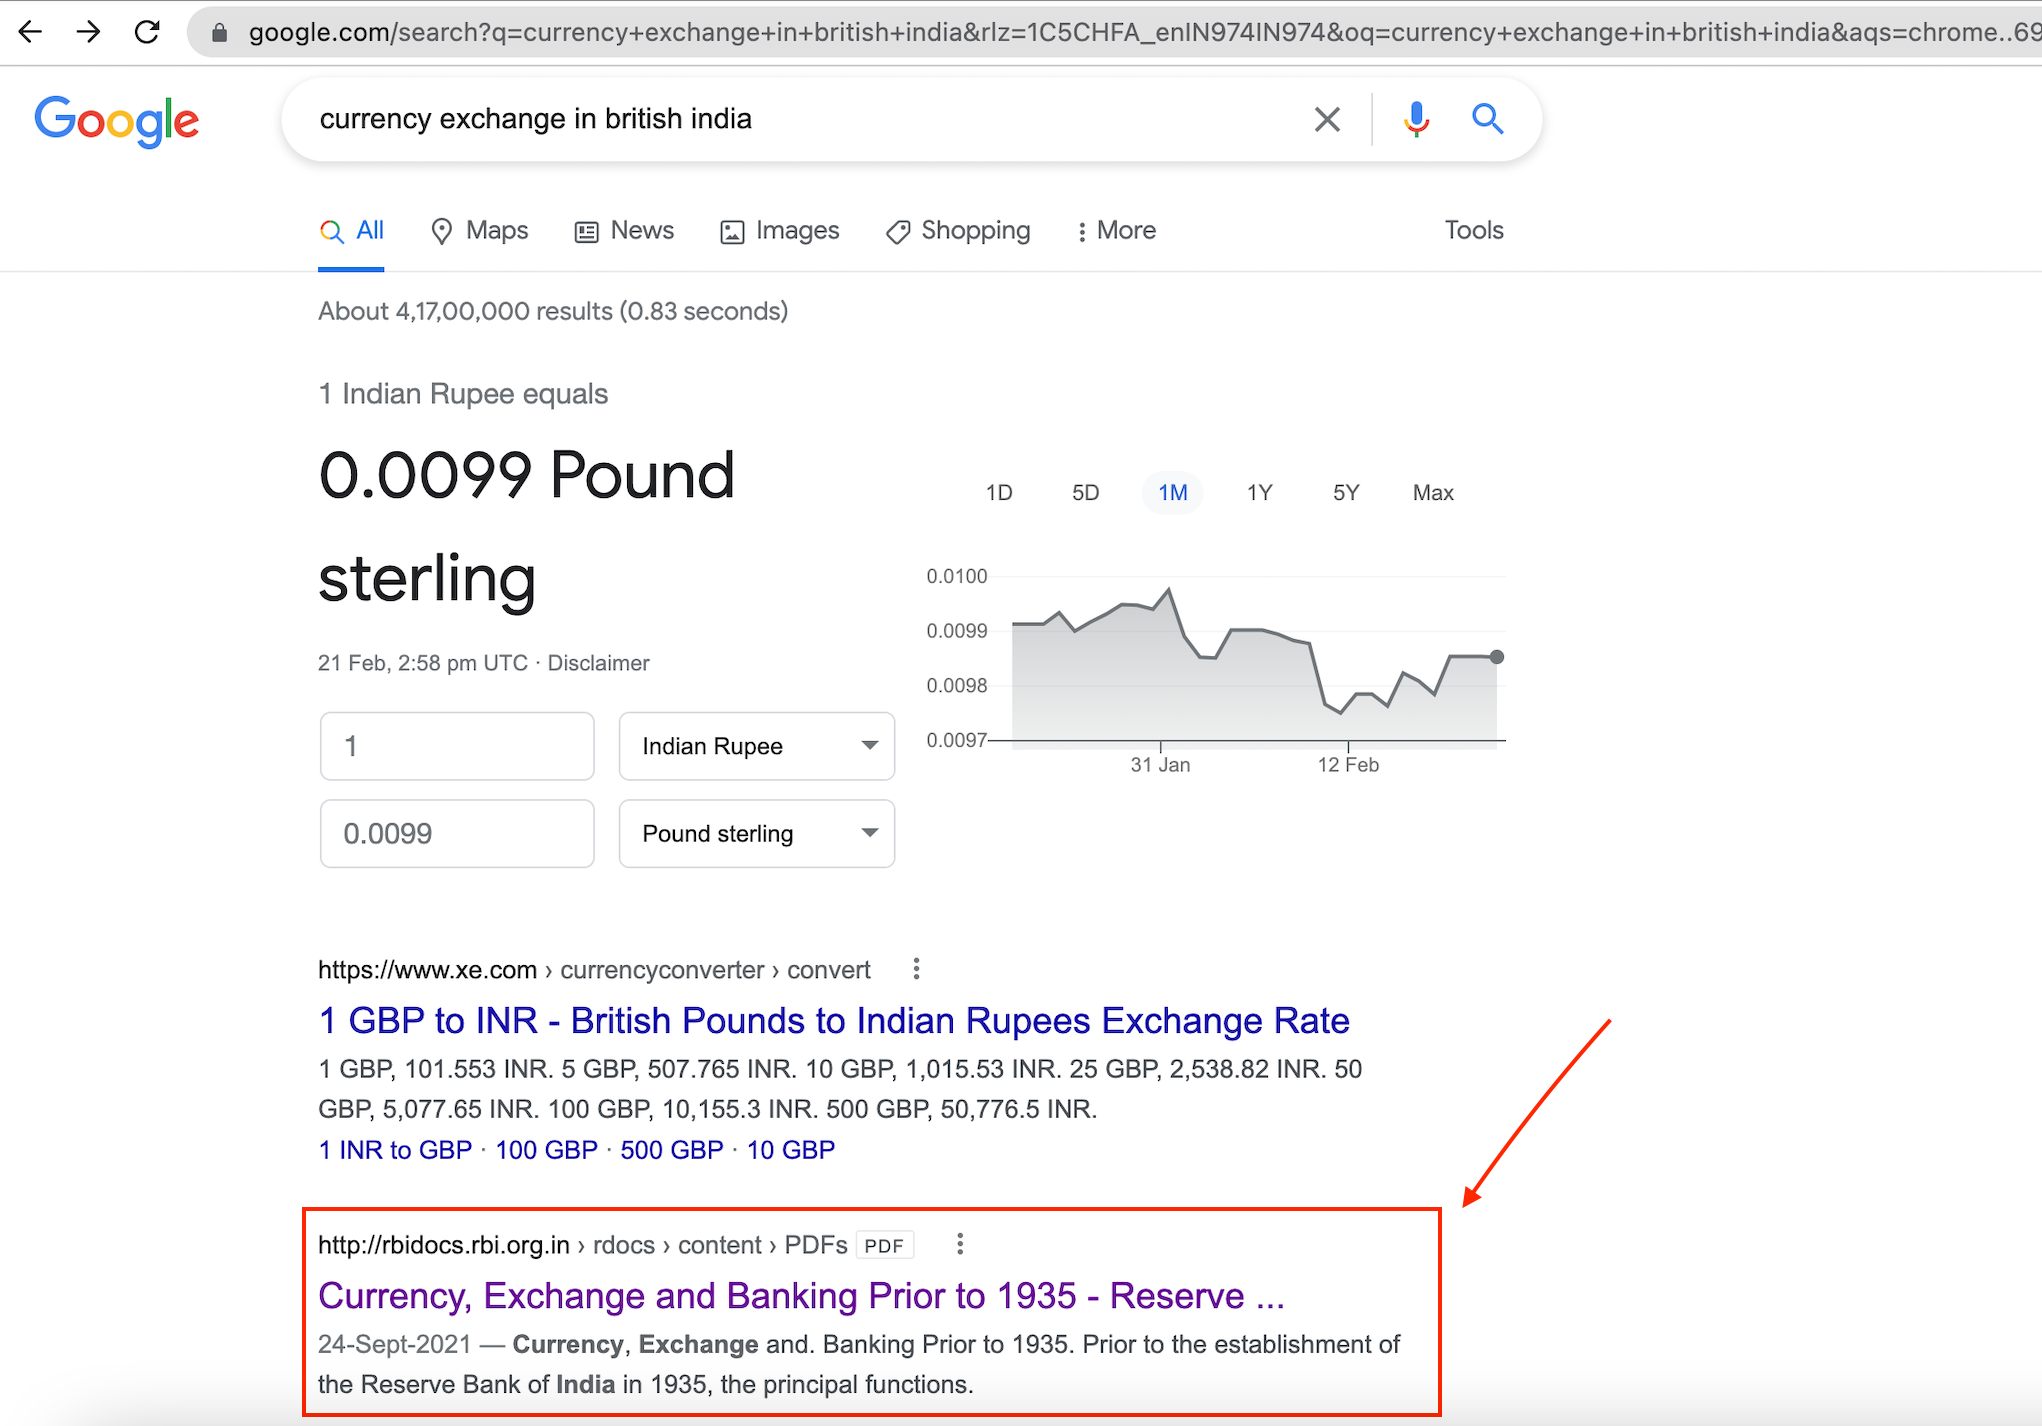Open options menu on the xe.com result
Image resolution: width=2042 pixels, height=1426 pixels.
[x=916, y=969]
